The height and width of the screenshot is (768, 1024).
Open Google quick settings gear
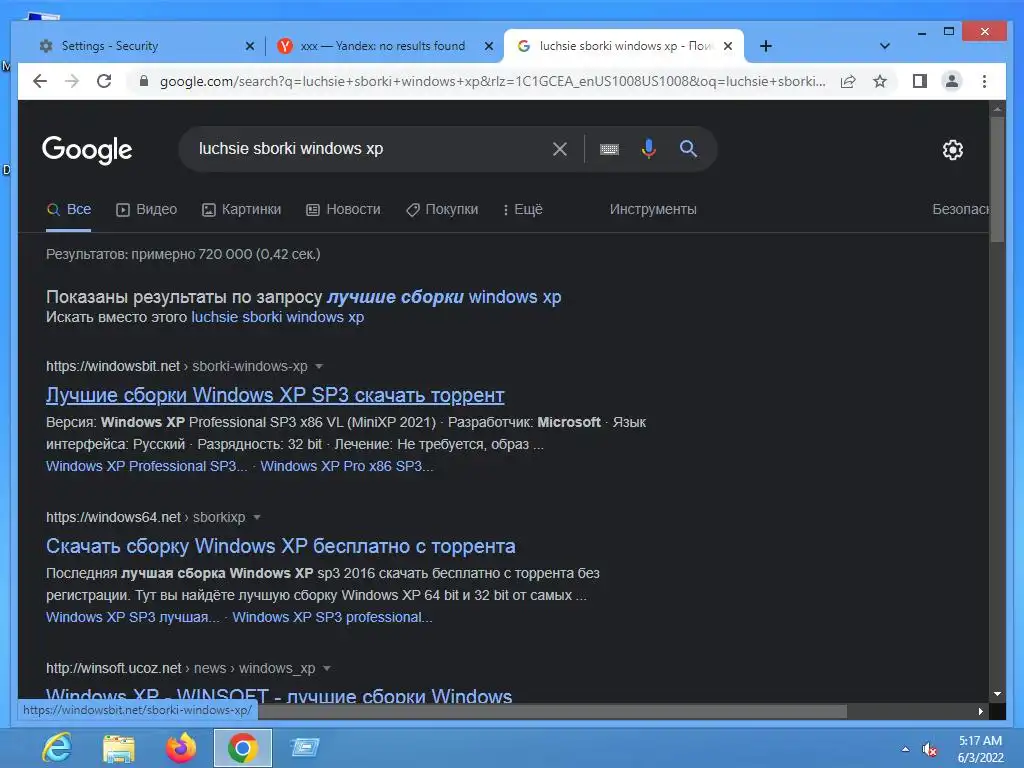[x=953, y=150]
